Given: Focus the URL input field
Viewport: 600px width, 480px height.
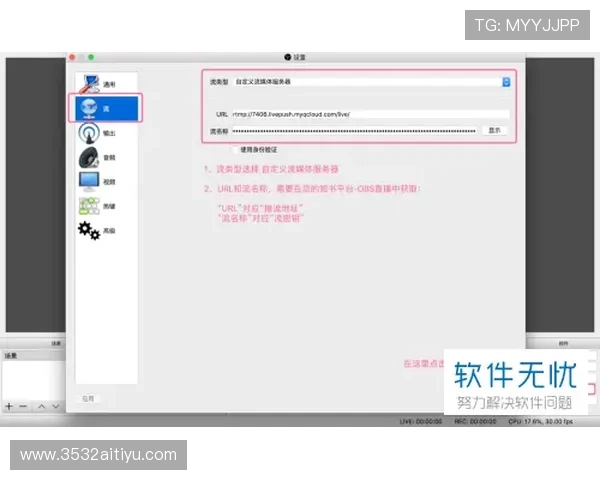Looking at the screenshot, I should click(371, 114).
